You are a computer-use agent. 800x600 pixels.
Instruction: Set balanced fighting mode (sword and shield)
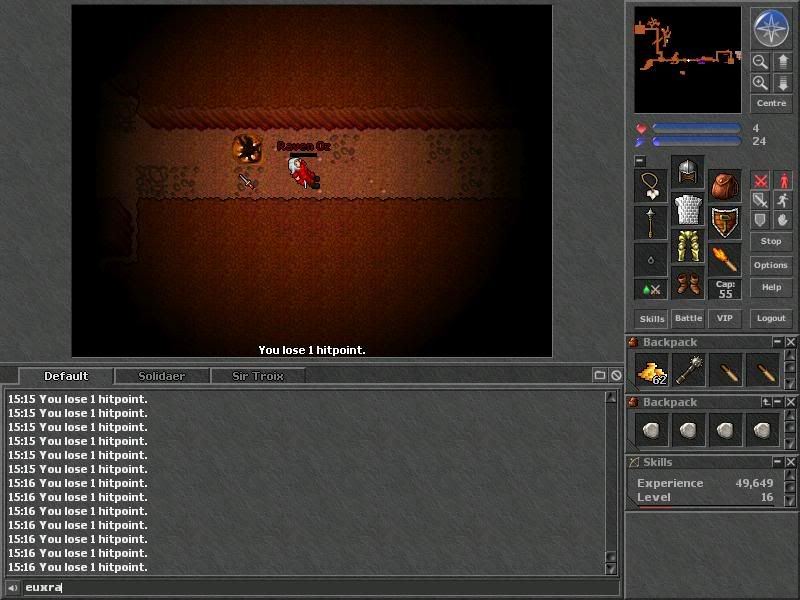point(760,200)
